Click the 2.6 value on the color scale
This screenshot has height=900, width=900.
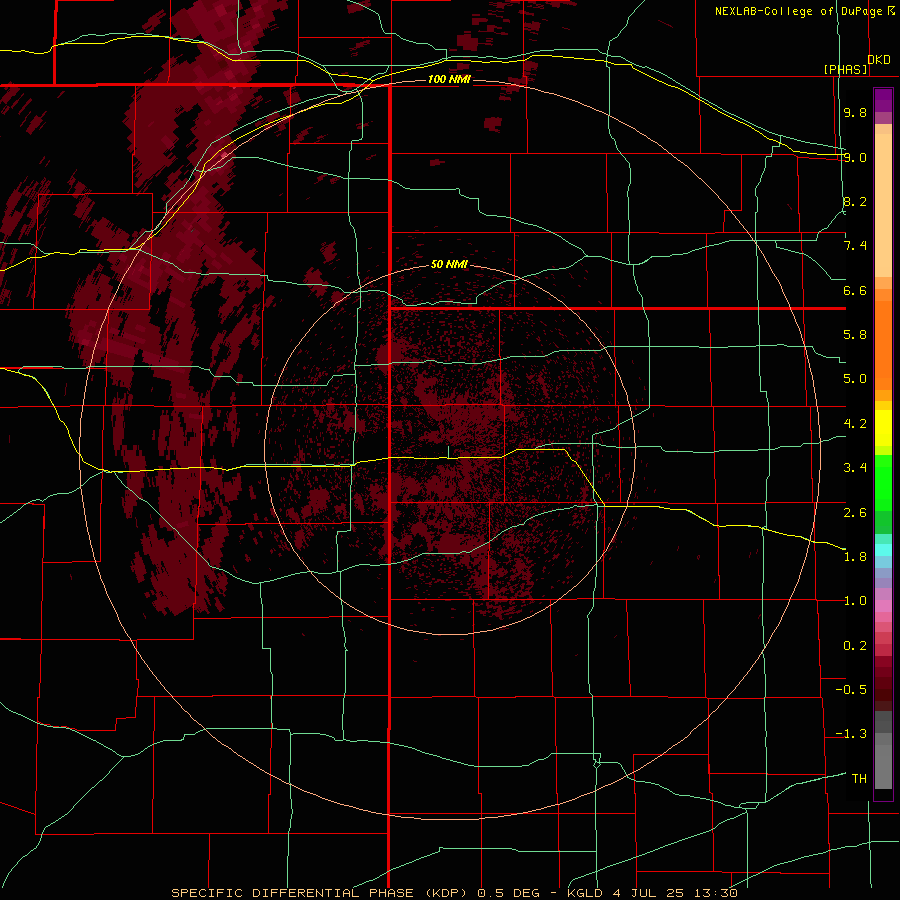[x=855, y=513]
